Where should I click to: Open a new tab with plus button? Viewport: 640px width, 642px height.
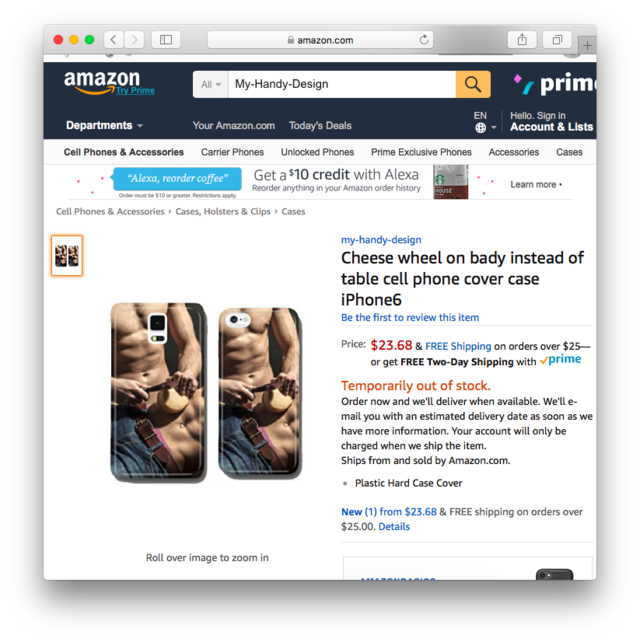(x=587, y=45)
